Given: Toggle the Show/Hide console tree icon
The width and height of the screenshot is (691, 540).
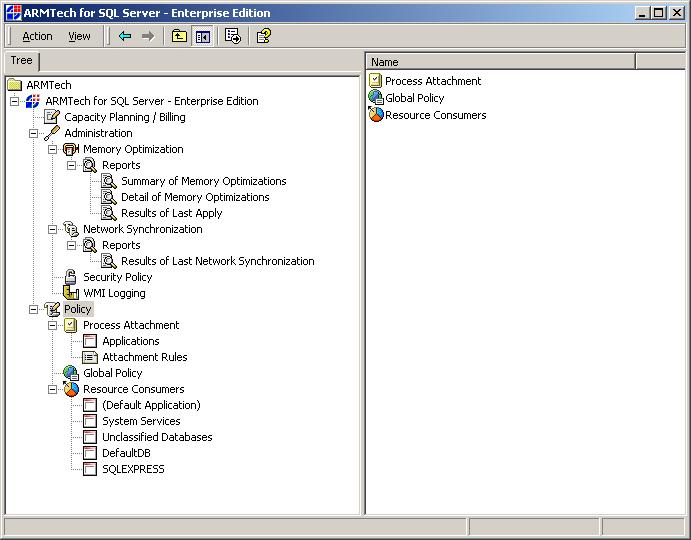Looking at the screenshot, I should (x=203, y=37).
